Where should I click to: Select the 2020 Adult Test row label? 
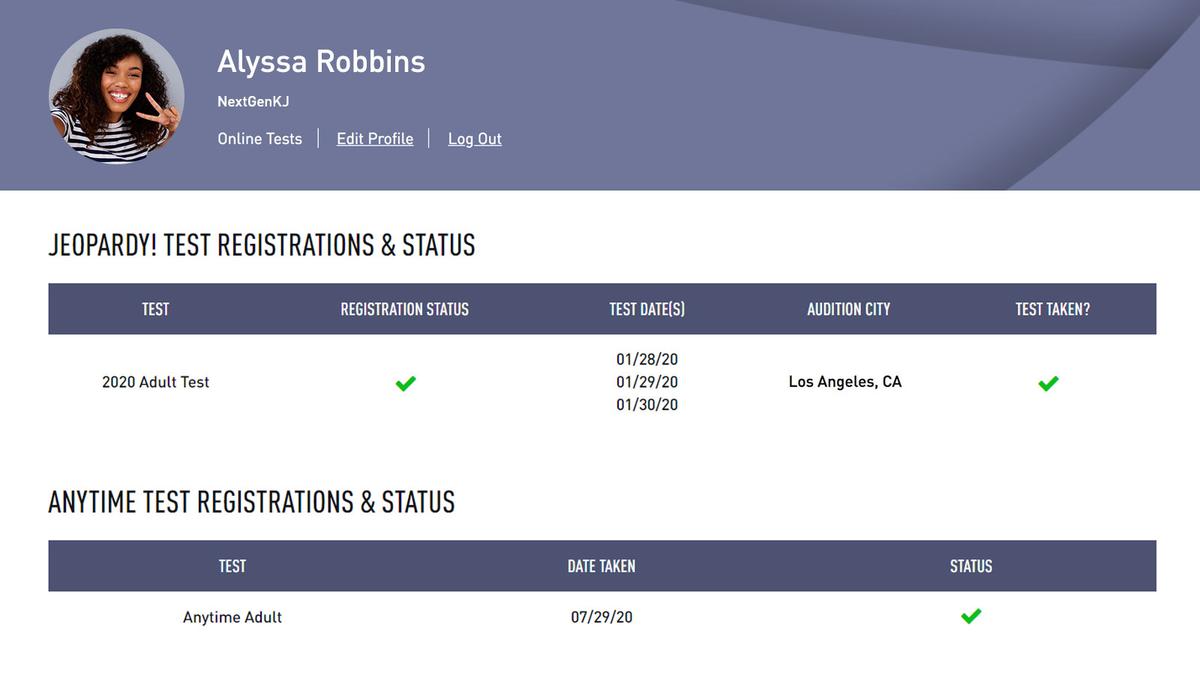point(156,382)
